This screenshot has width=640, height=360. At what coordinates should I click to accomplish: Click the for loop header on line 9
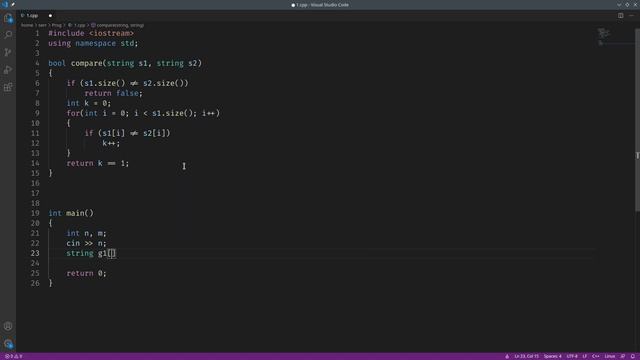pos(143,113)
